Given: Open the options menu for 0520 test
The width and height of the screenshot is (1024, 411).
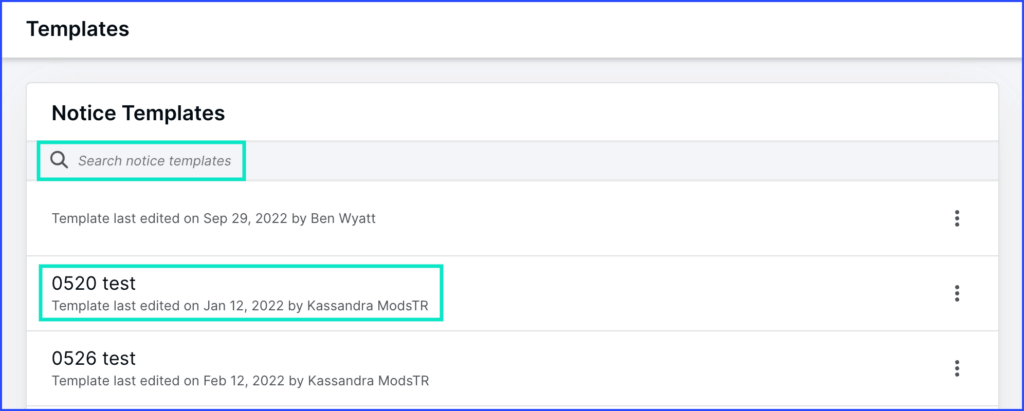Looking at the screenshot, I should click(x=957, y=293).
